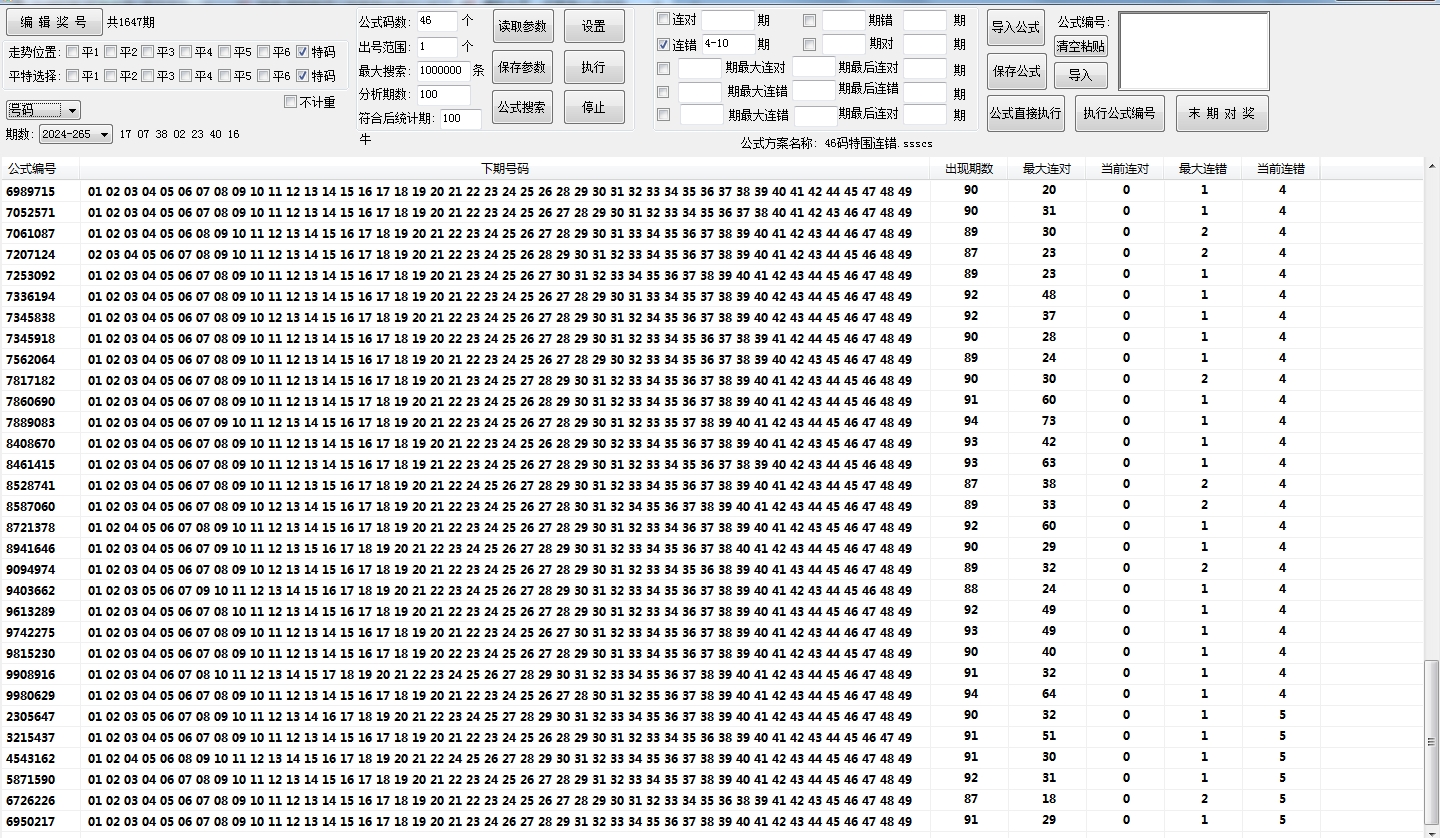
Task: Check 平1 in the 走势位置 row
Action: click(73, 52)
